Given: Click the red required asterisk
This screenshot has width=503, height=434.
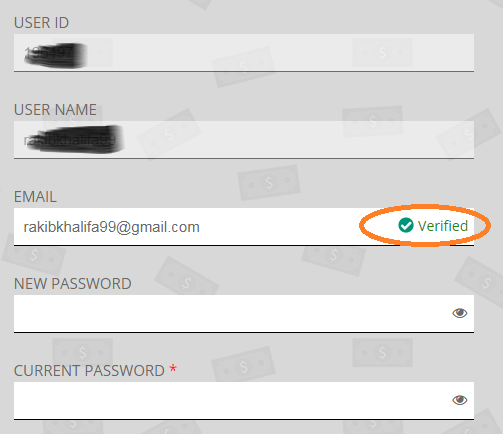Looking at the screenshot, I should pyautogui.click(x=173, y=369).
